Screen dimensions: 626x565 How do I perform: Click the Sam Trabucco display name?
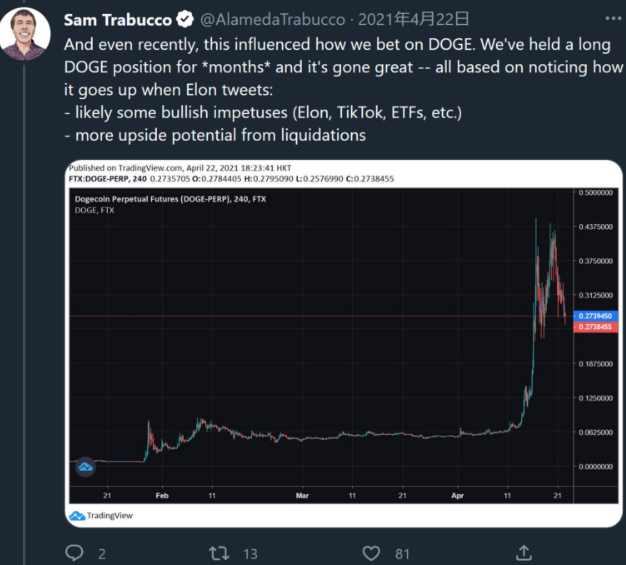click(x=117, y=20)
